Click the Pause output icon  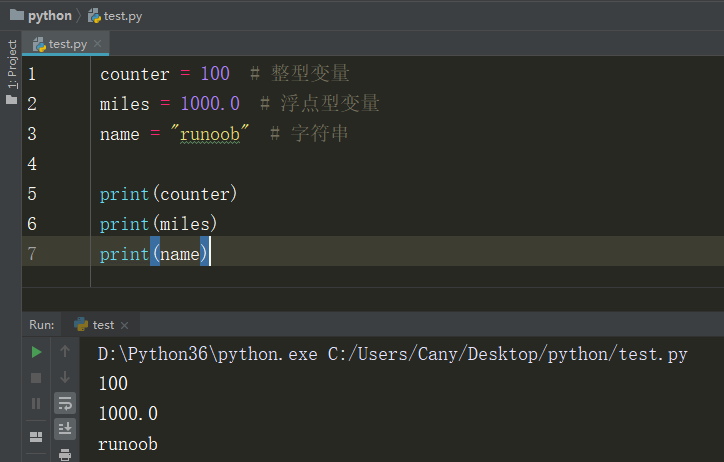36,403
